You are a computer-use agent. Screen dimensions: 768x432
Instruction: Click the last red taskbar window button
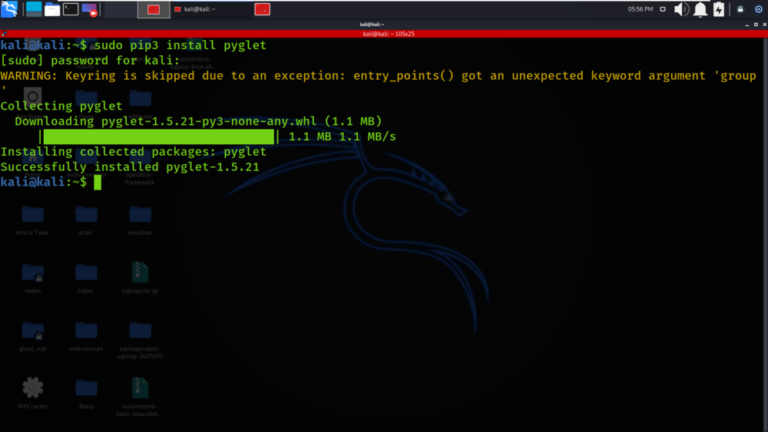262,10
